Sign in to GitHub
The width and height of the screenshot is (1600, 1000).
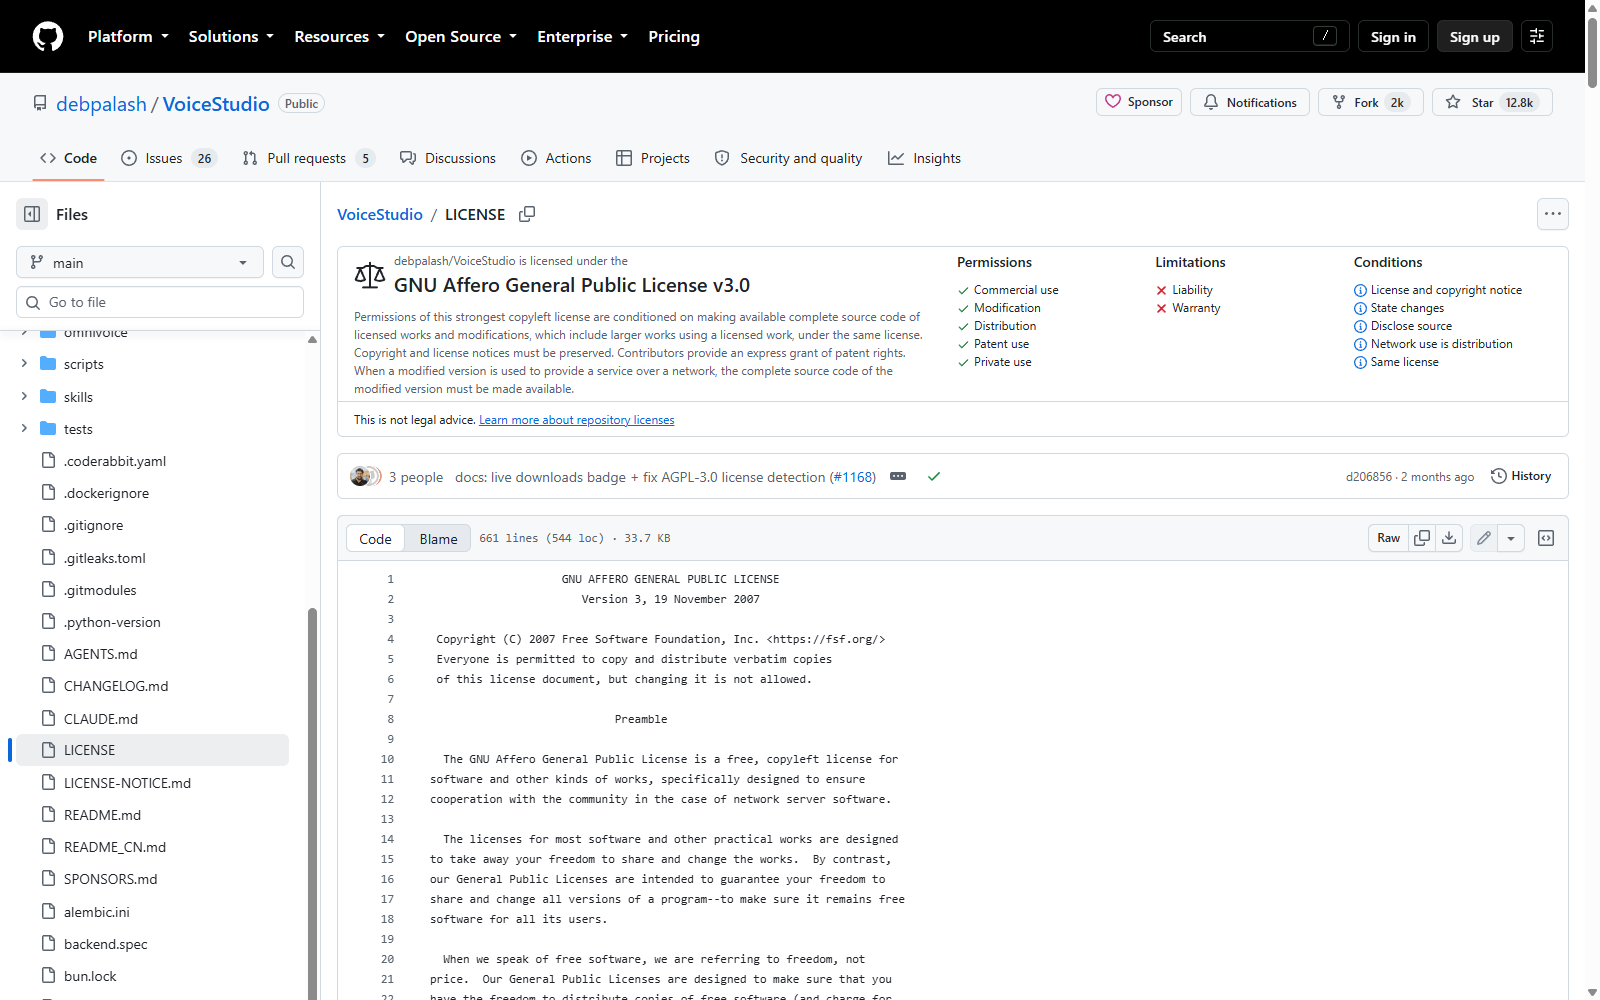click(x=1393, y=37)
